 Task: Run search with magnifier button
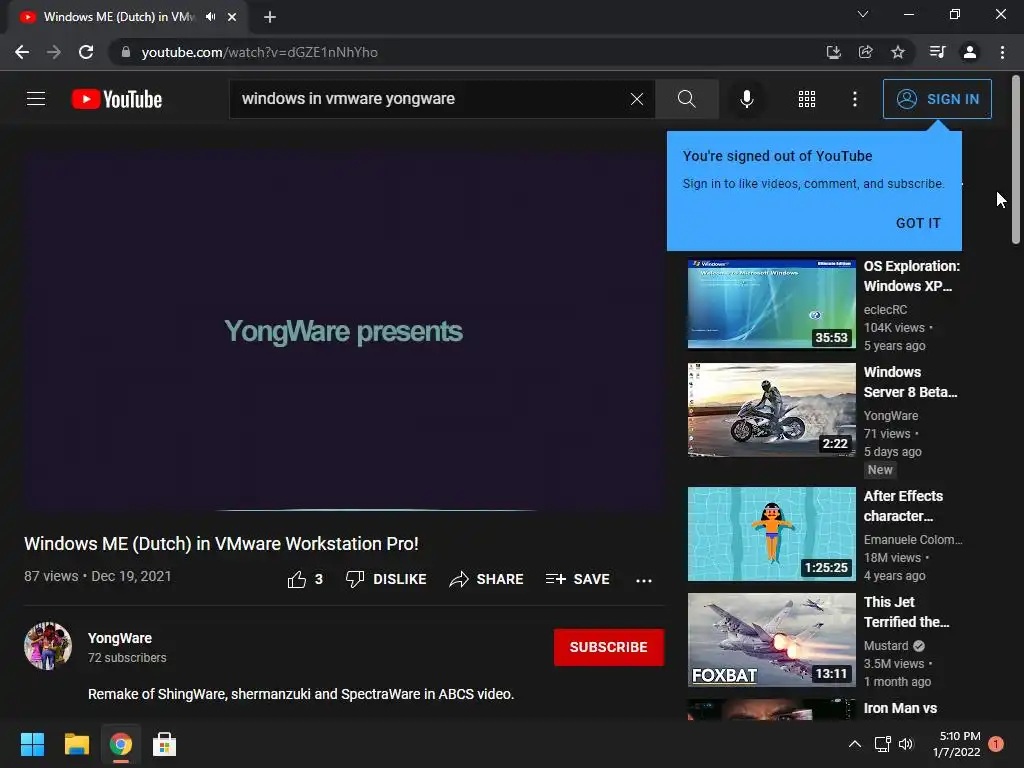[686, 99]
